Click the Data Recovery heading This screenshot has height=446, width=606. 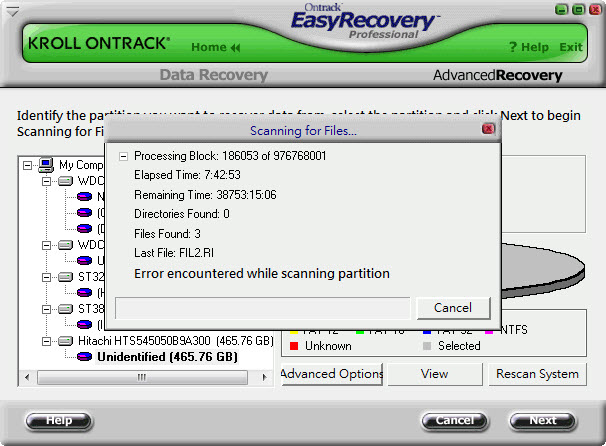point(214,75)
